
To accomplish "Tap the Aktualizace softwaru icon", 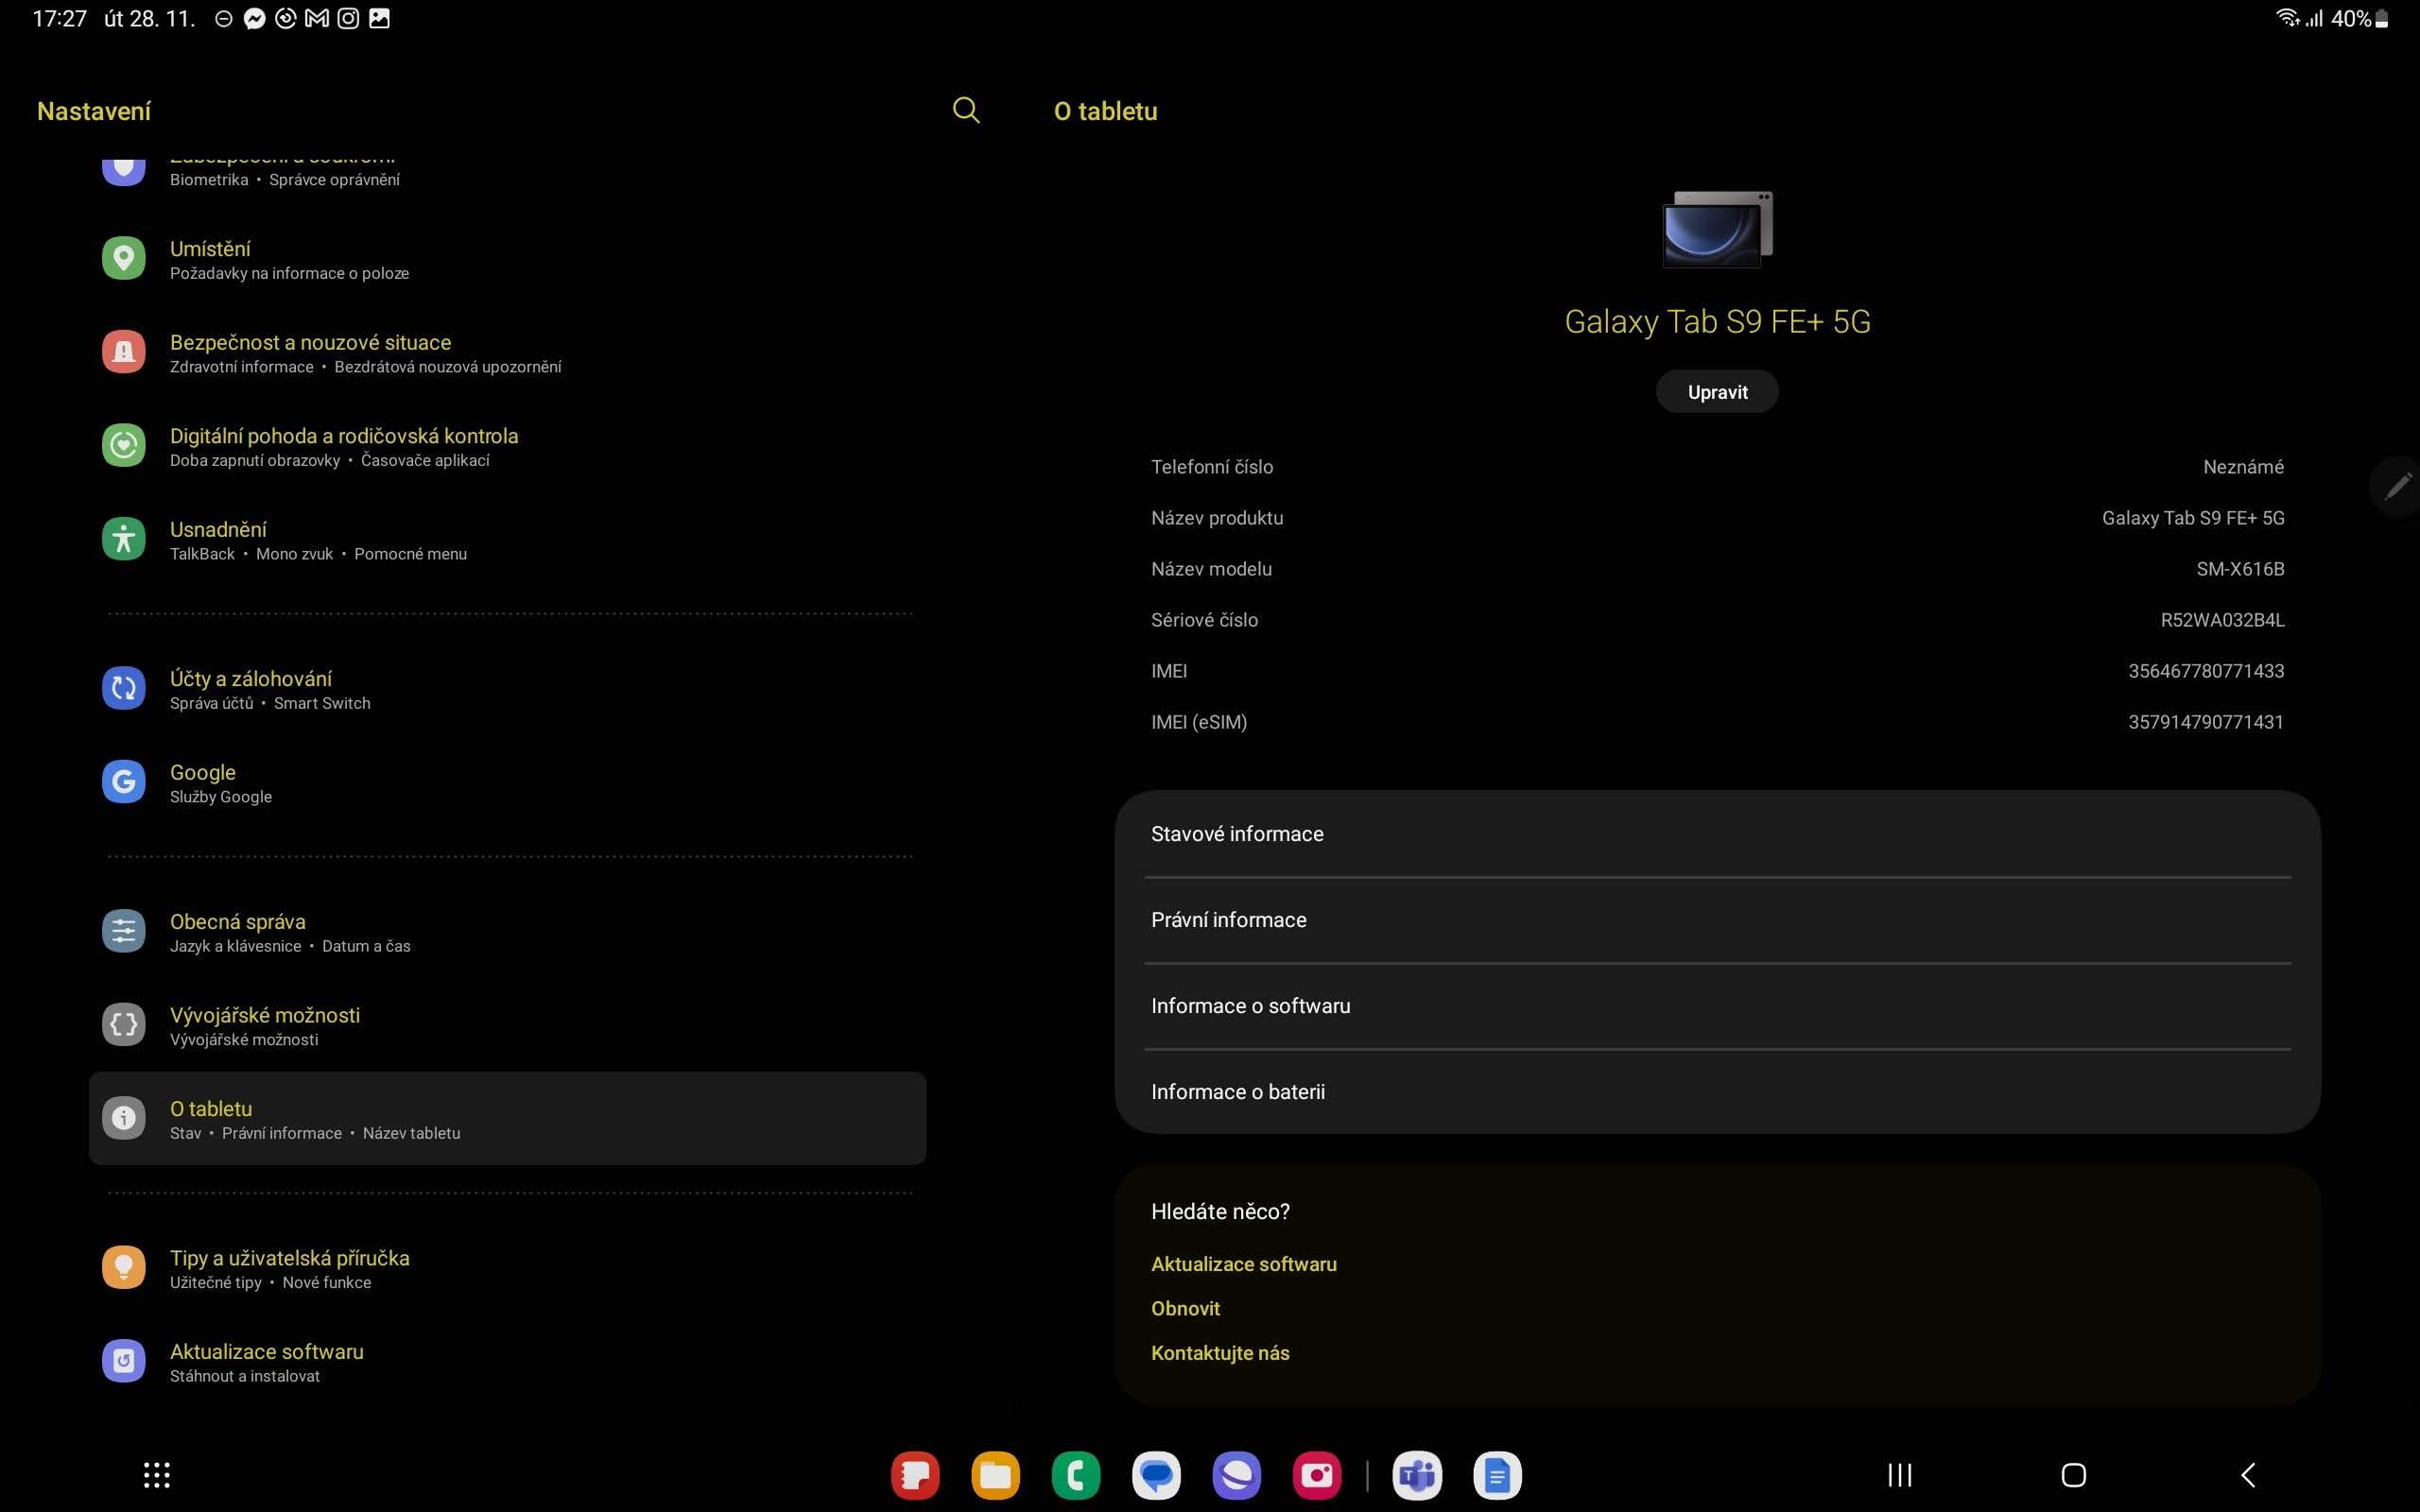I will pyautogui.click(x=124, y=1361).
